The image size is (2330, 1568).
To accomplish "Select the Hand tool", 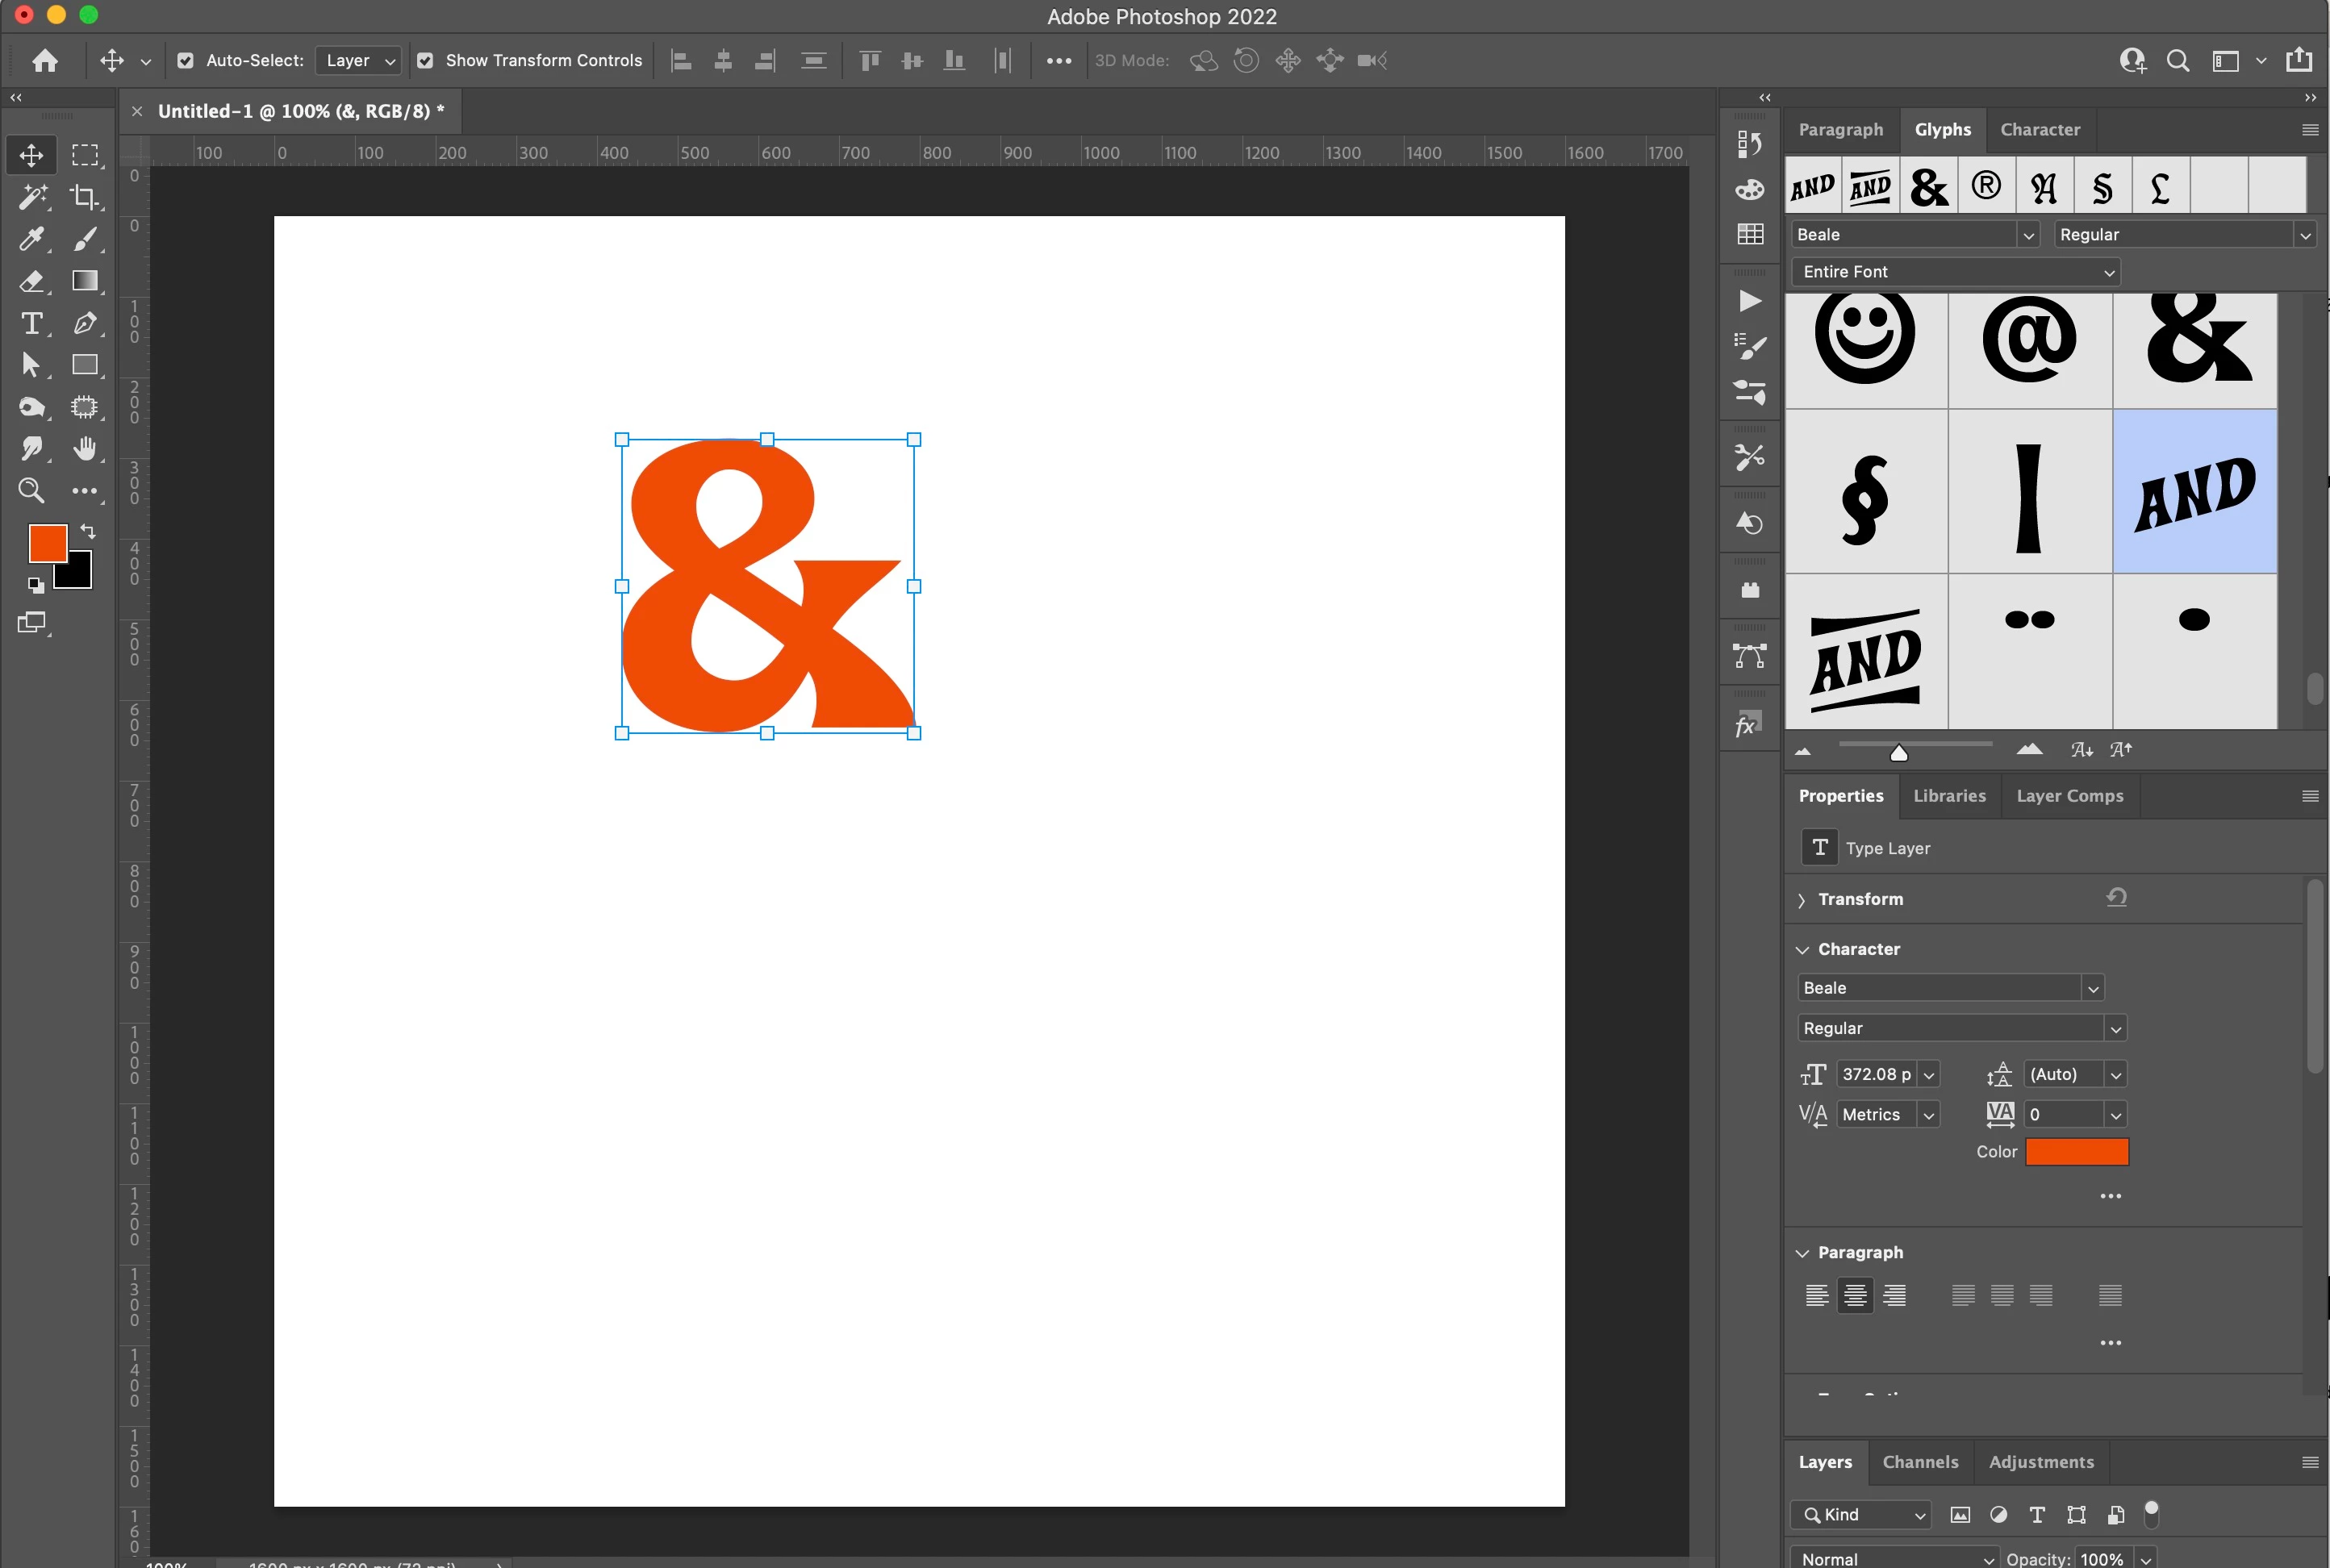I will pyautogui.click(x=84, y=449).
